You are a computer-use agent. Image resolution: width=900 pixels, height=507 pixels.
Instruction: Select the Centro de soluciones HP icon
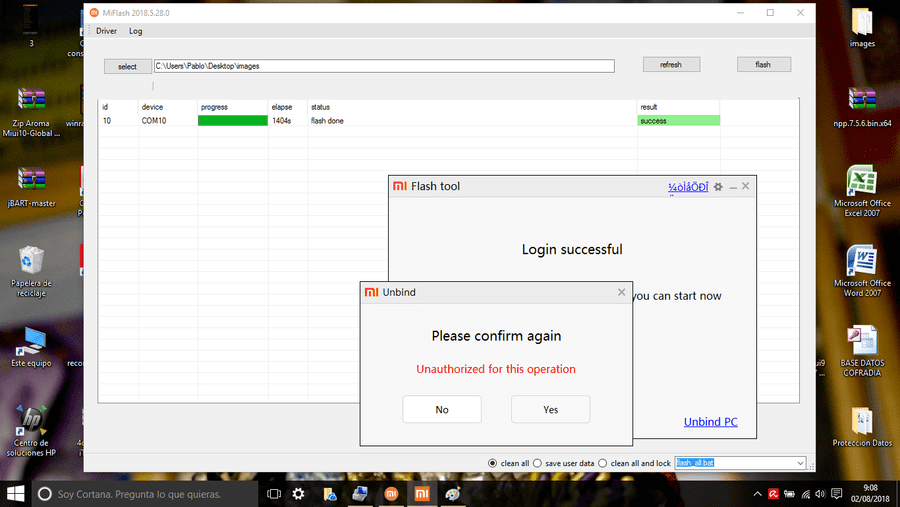pyautogui.click(x=31, y=431)
